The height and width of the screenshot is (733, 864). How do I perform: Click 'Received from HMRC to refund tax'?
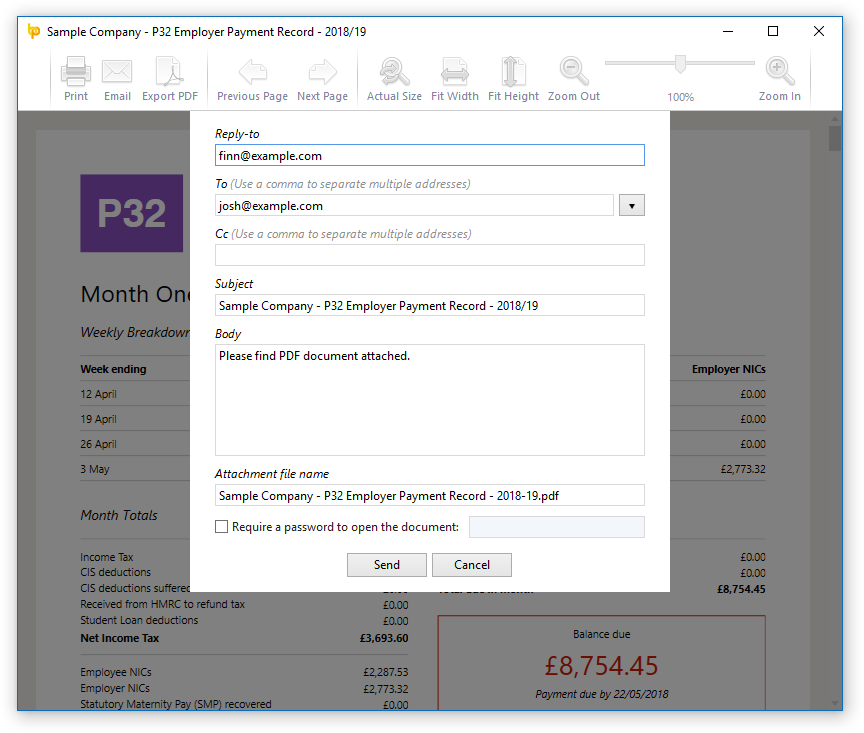click(163, 604)
